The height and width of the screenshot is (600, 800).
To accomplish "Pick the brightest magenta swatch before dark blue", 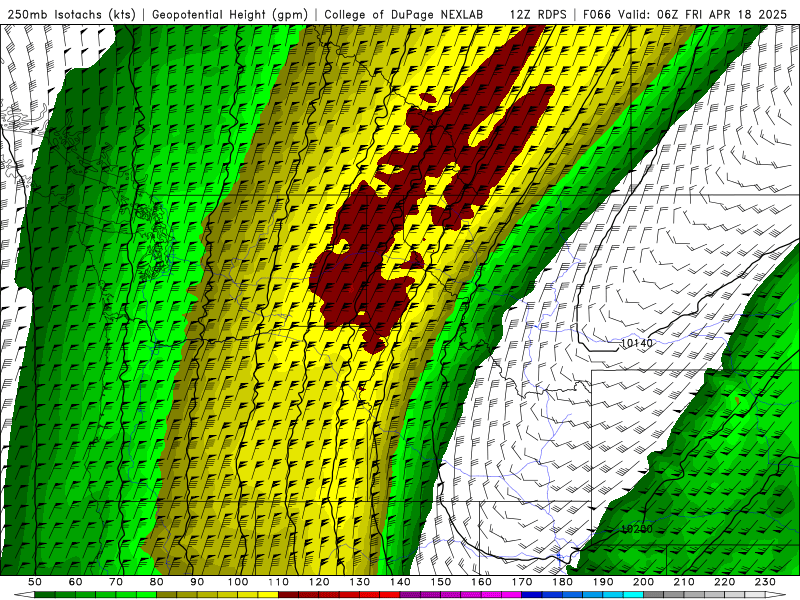I will click(x=511, y=595).
